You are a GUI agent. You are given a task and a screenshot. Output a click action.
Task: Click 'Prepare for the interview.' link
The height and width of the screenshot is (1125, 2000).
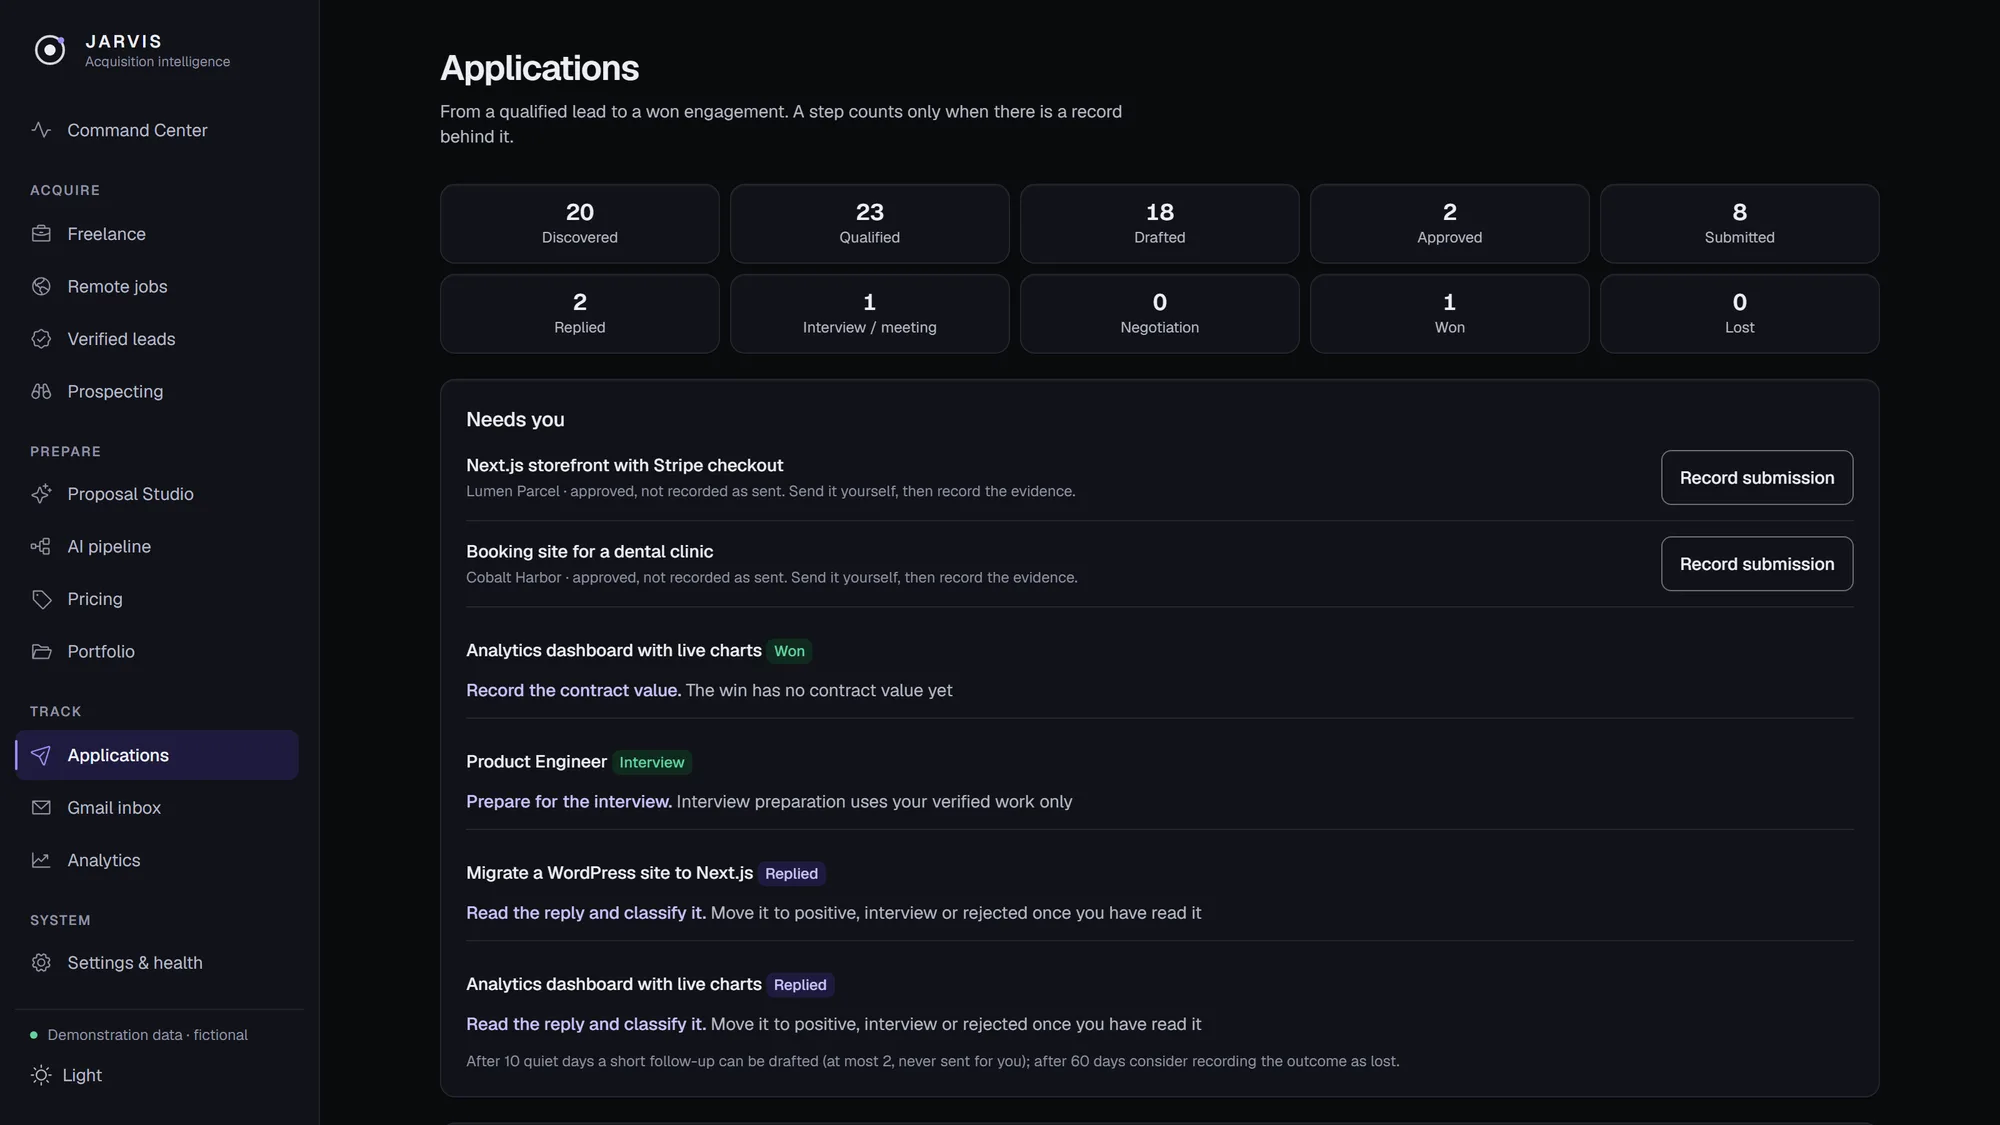[569, 802]
